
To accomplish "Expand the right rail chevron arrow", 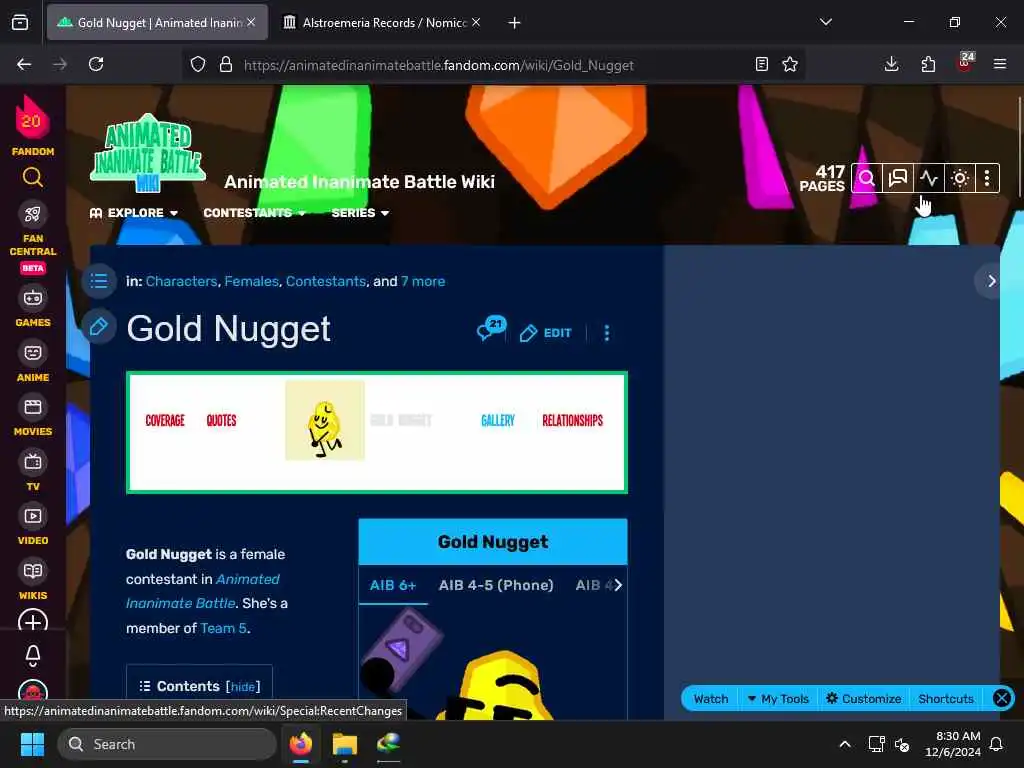I will pyautogui.click(x=991, y=281).
